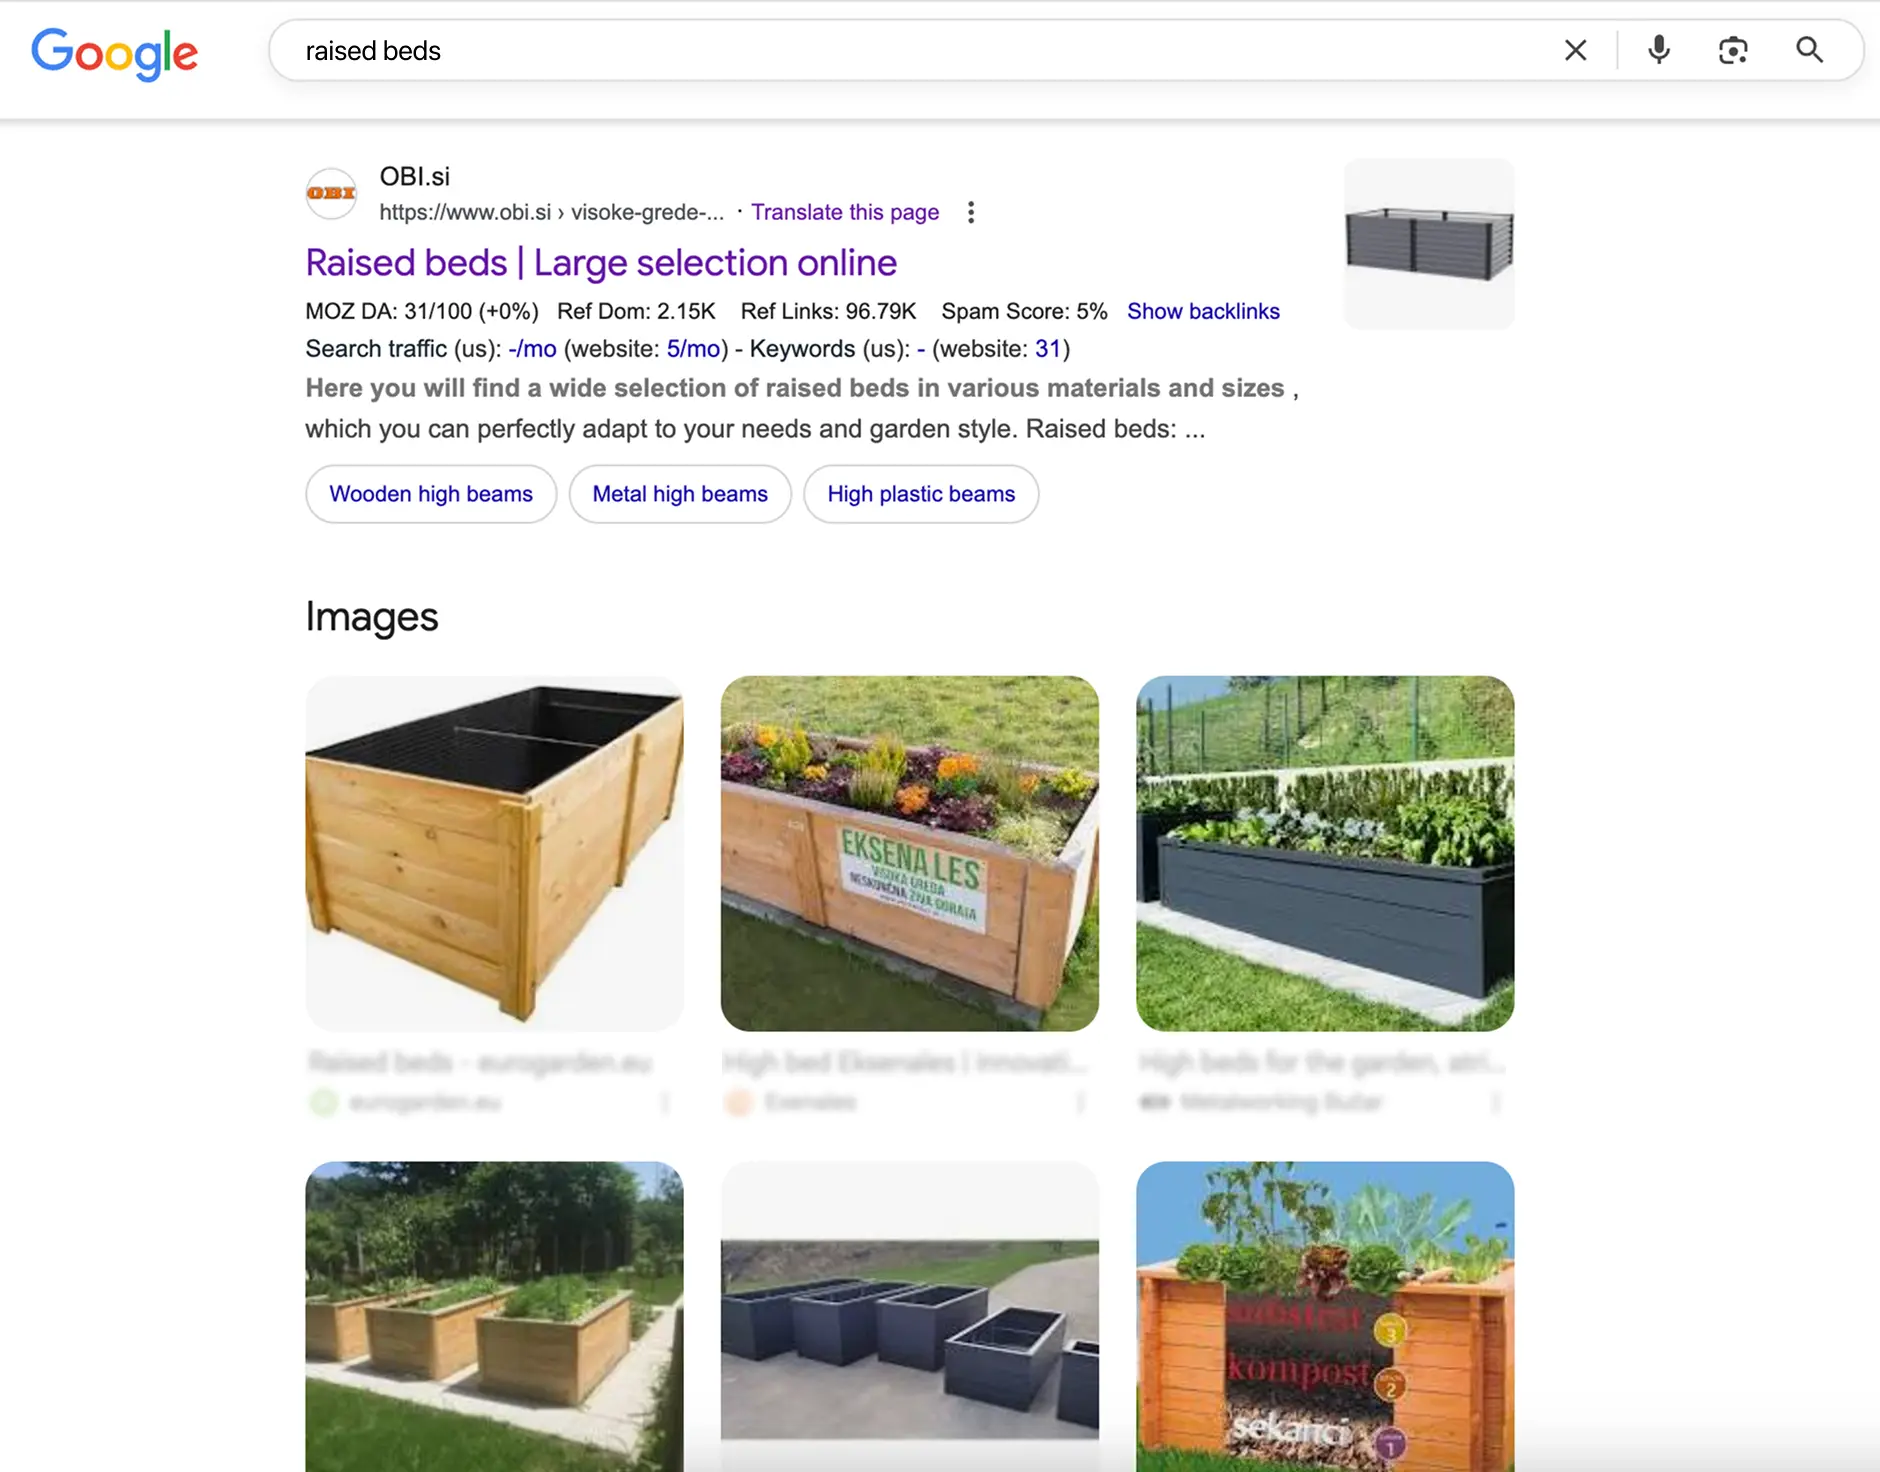The image size is (1880, 1472).
Task: Start voice search with microphone icon
Action: point(1659,50)
